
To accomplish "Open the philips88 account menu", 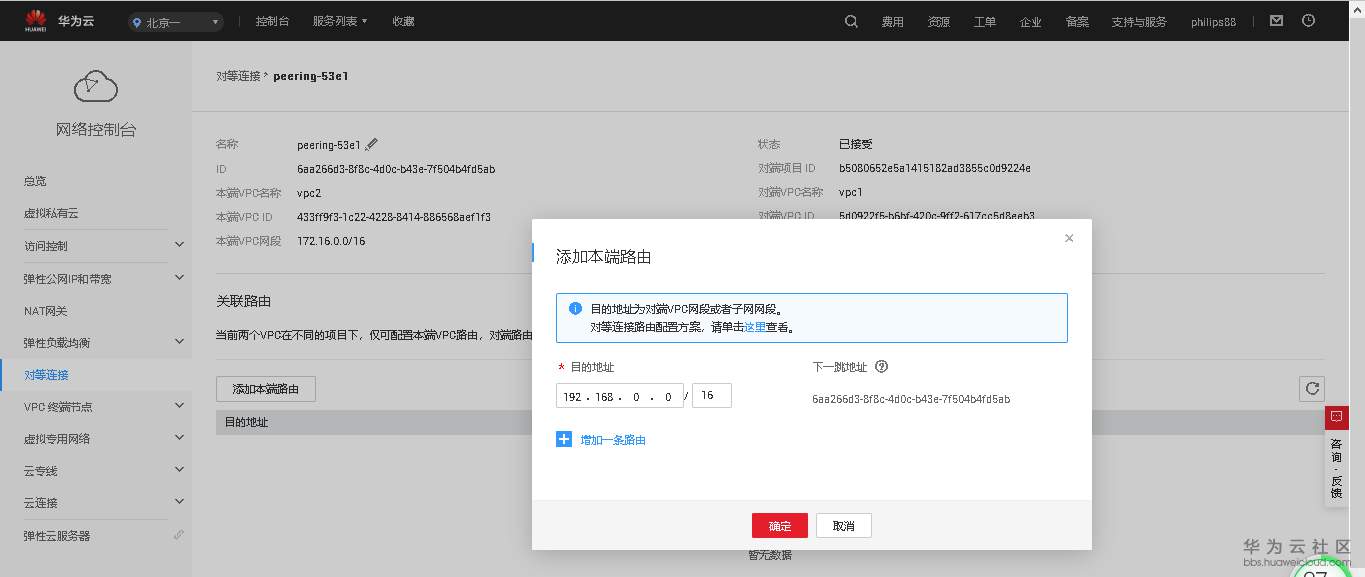I will [1213, 22].
